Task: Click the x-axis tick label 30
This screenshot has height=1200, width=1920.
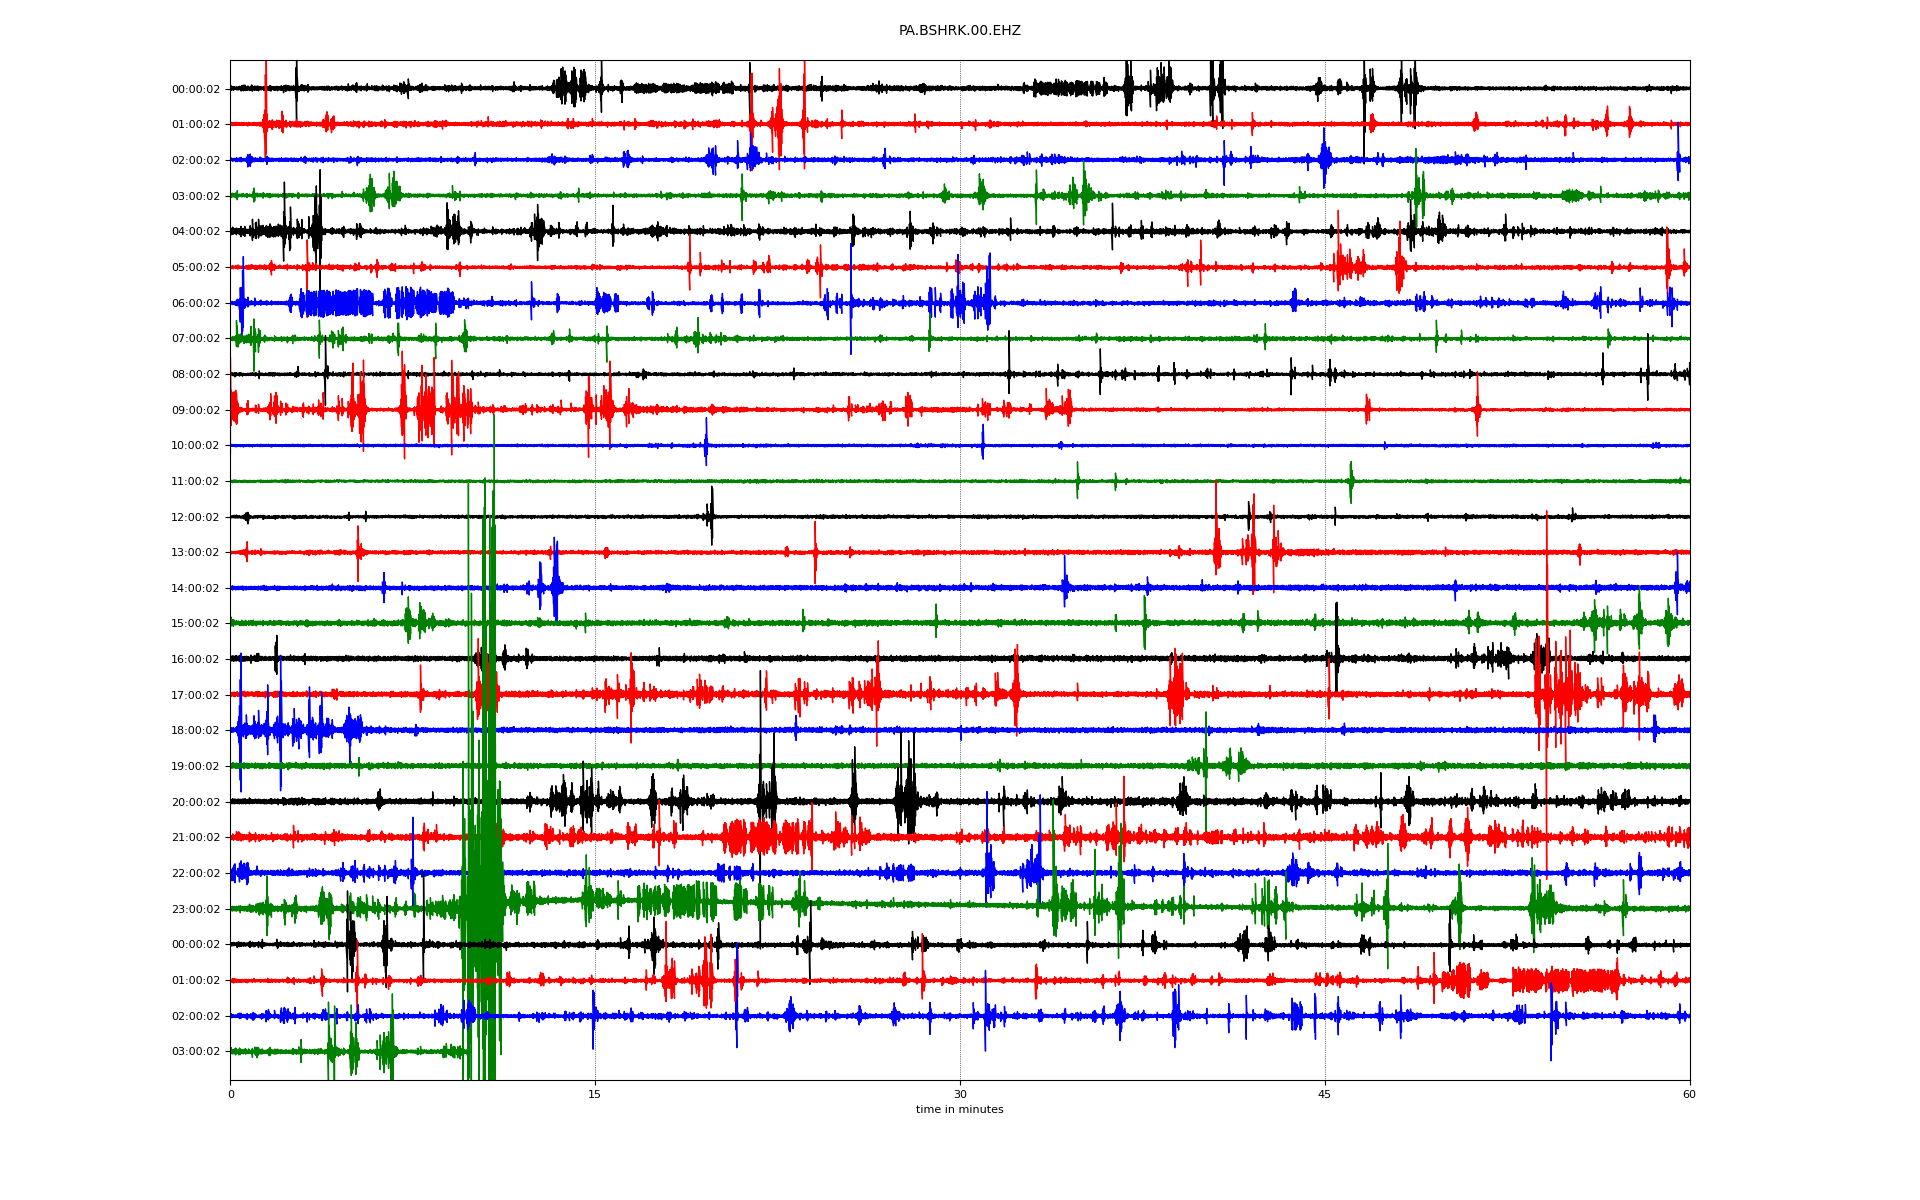Action: pyautogui.click(x=960, y=1094)
